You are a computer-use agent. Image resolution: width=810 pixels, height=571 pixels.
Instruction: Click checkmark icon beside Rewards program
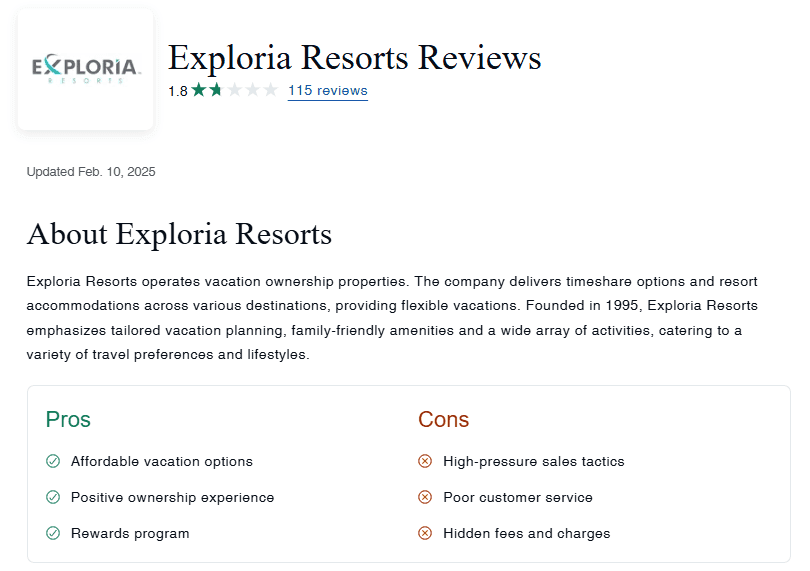(x=53, y=533)
